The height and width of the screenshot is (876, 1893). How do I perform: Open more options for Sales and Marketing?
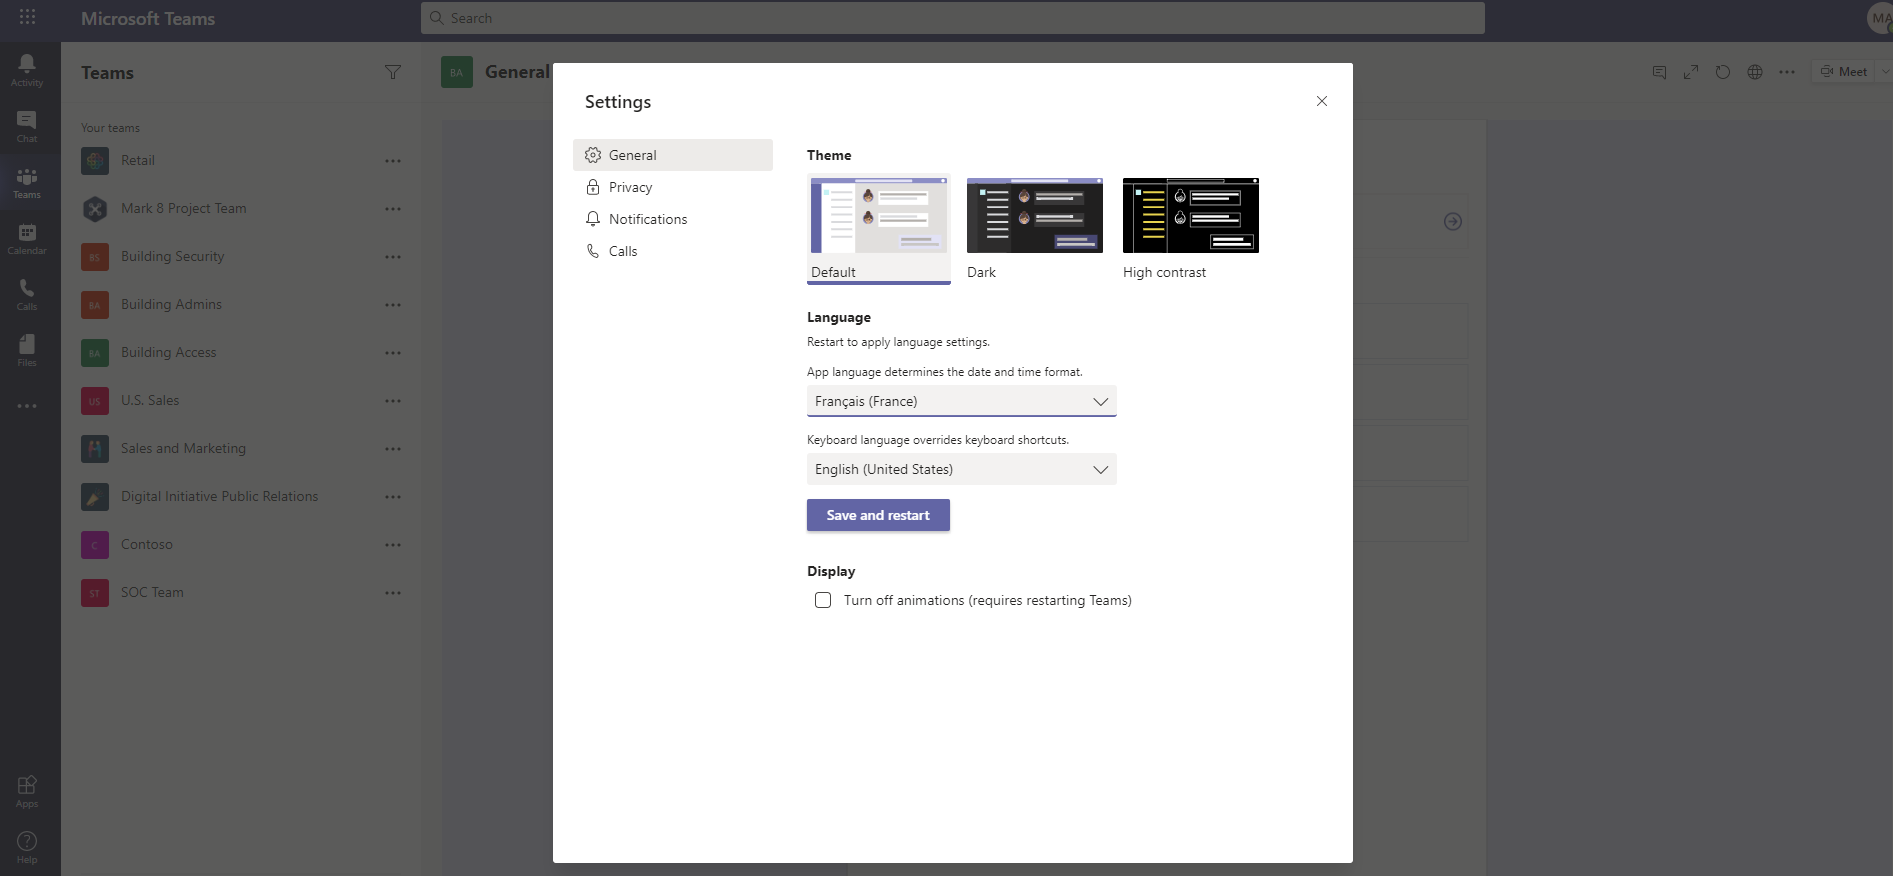(393, 449)
